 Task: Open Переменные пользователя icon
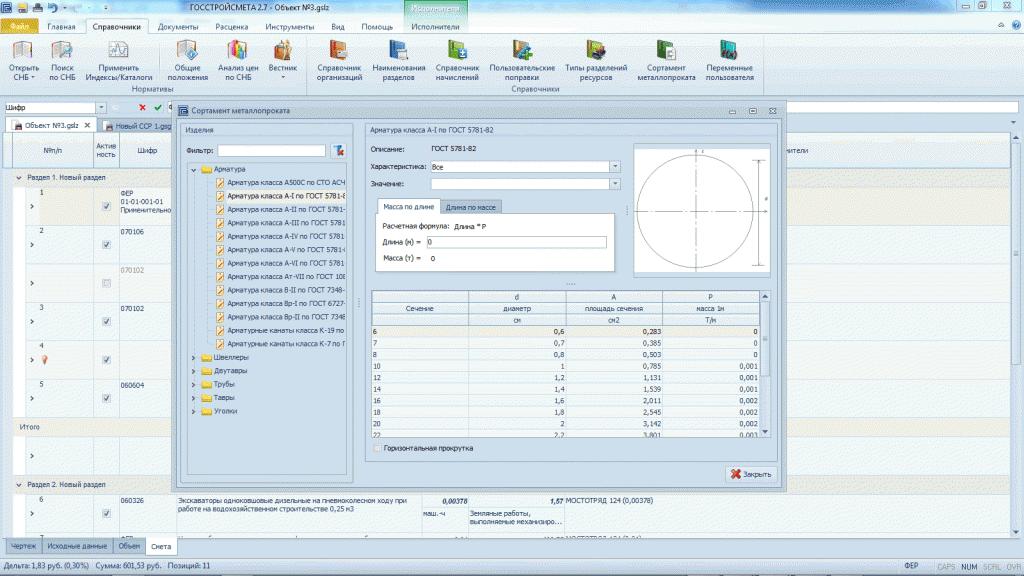click(728, 52)
